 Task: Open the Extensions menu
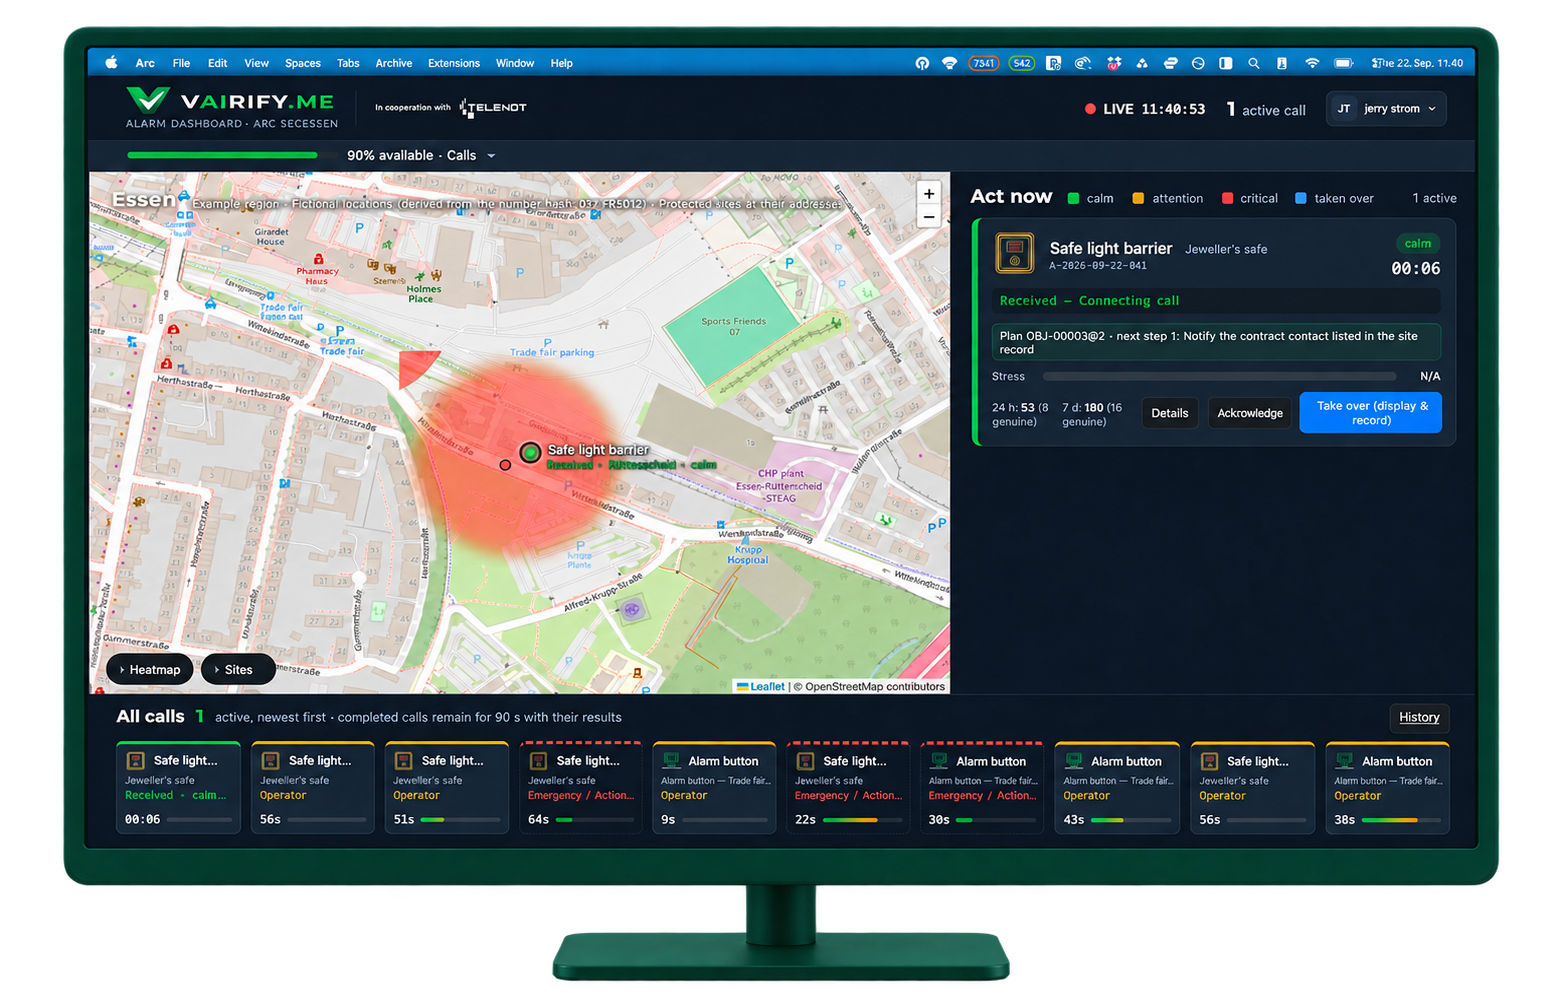453,63
